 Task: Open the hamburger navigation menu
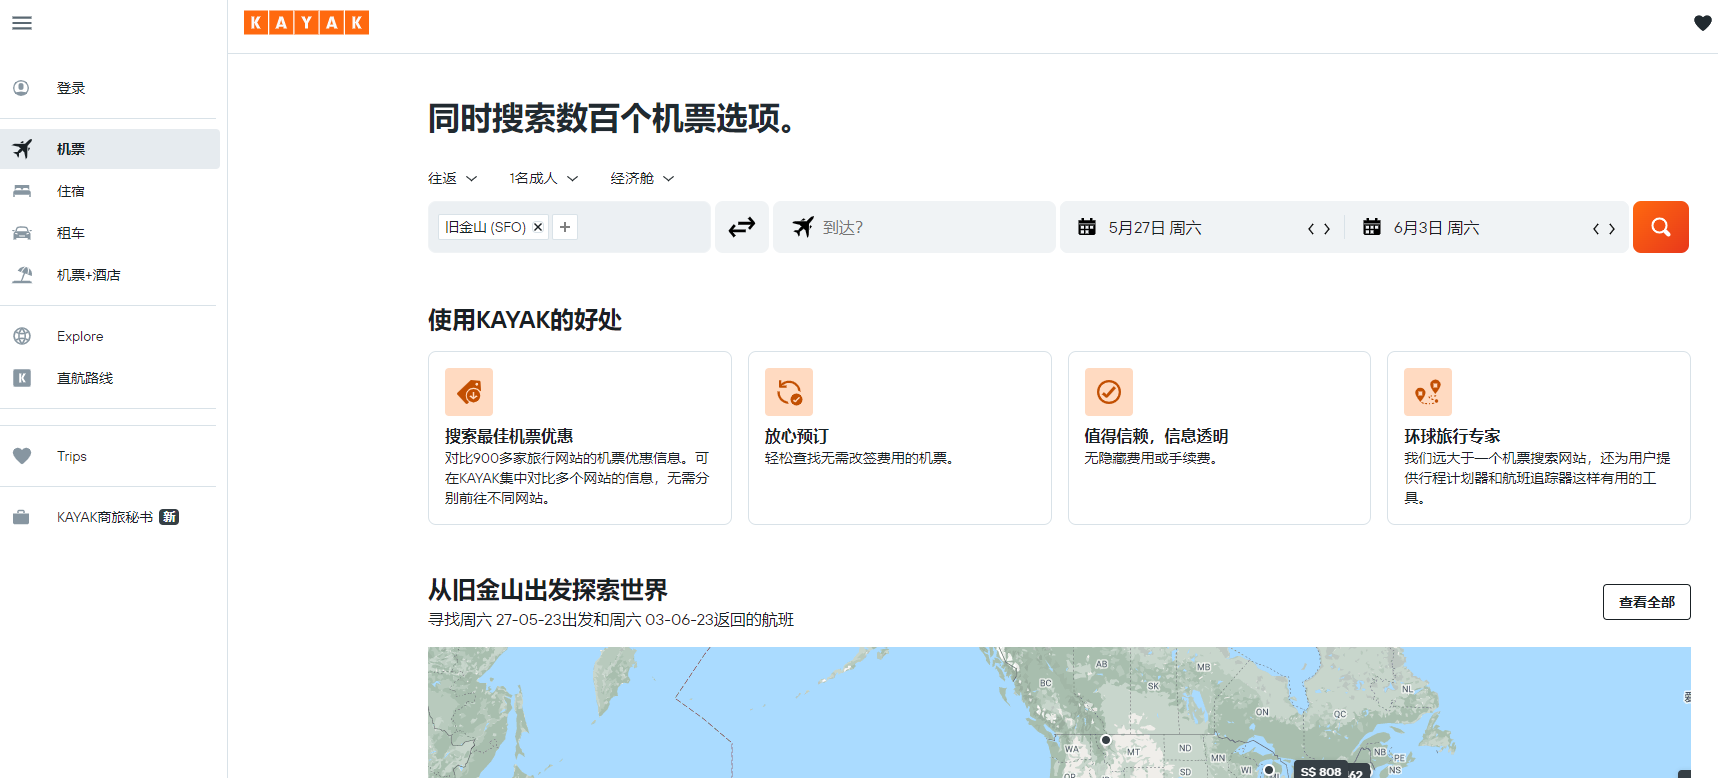(x=22, y=23)
